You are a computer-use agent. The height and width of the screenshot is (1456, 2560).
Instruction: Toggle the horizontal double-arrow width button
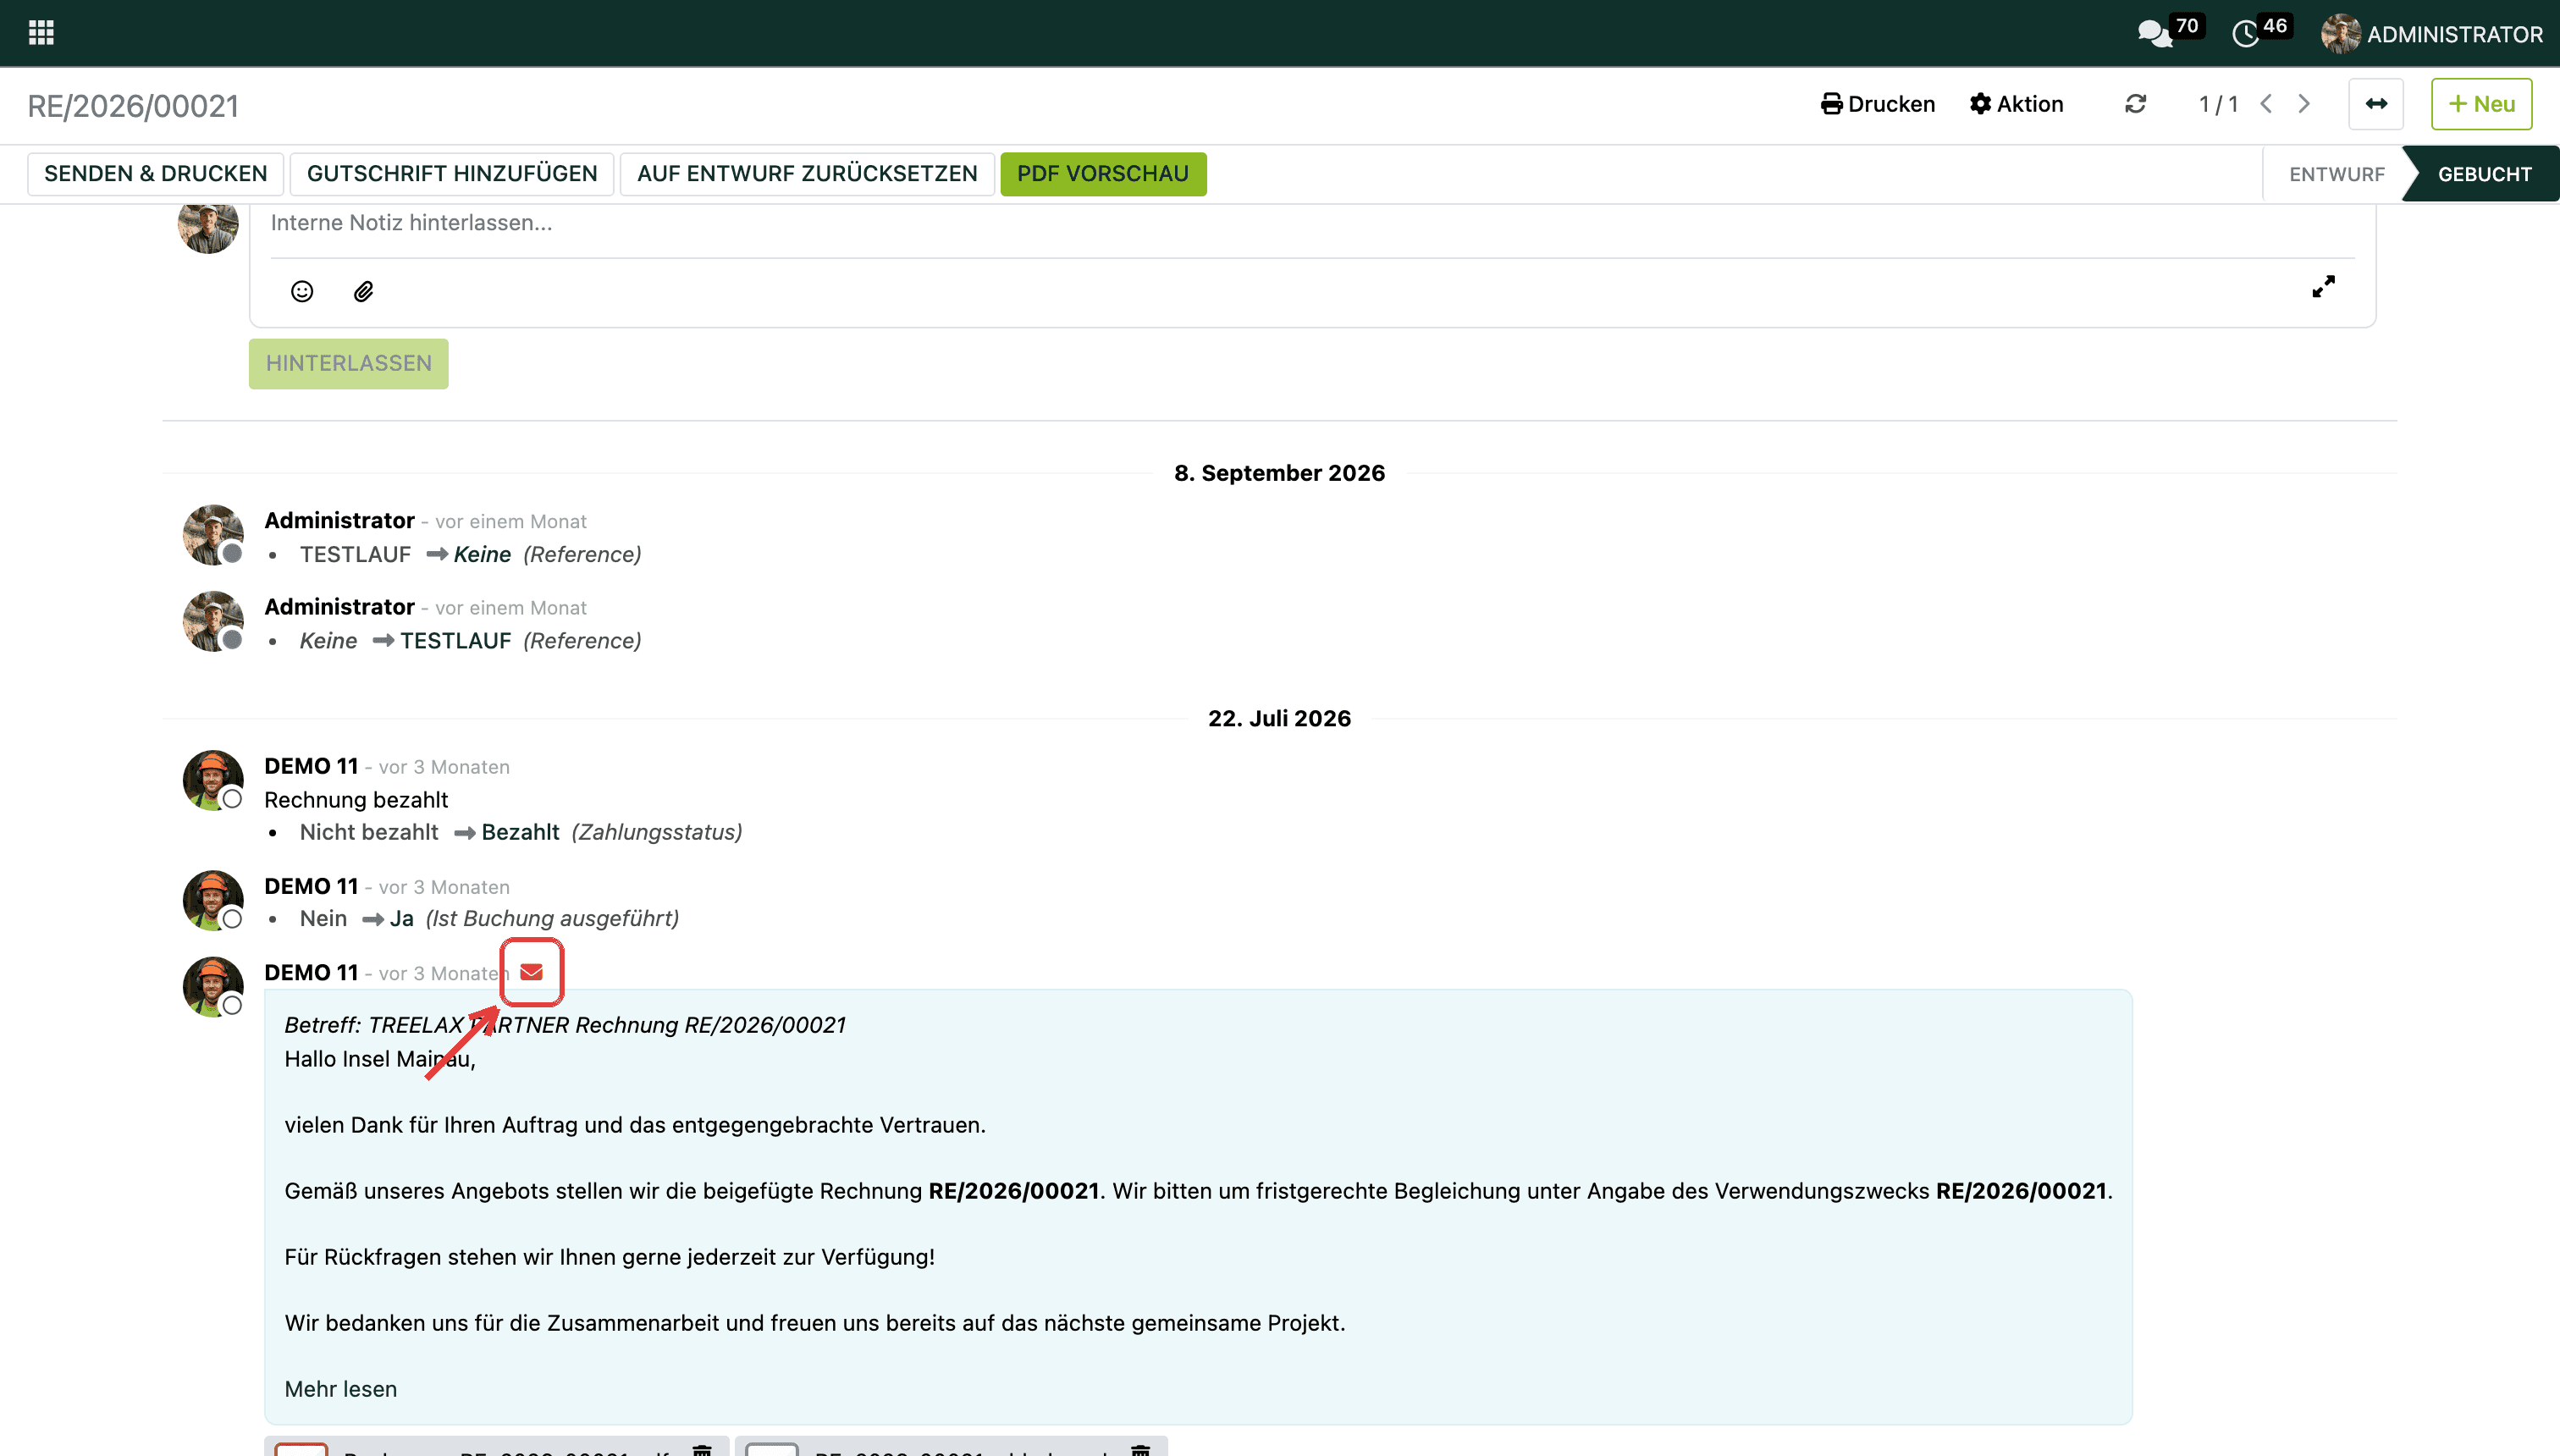tap(2376, 104)
